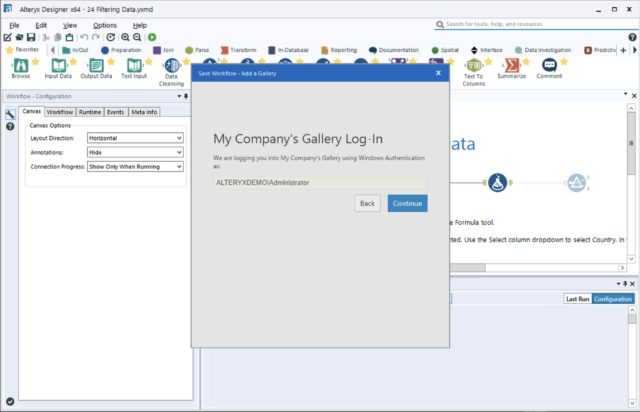Click the faded triangle tool node on canvas
The width and height of the screenshot is (640, 412).
pos(576,183)
